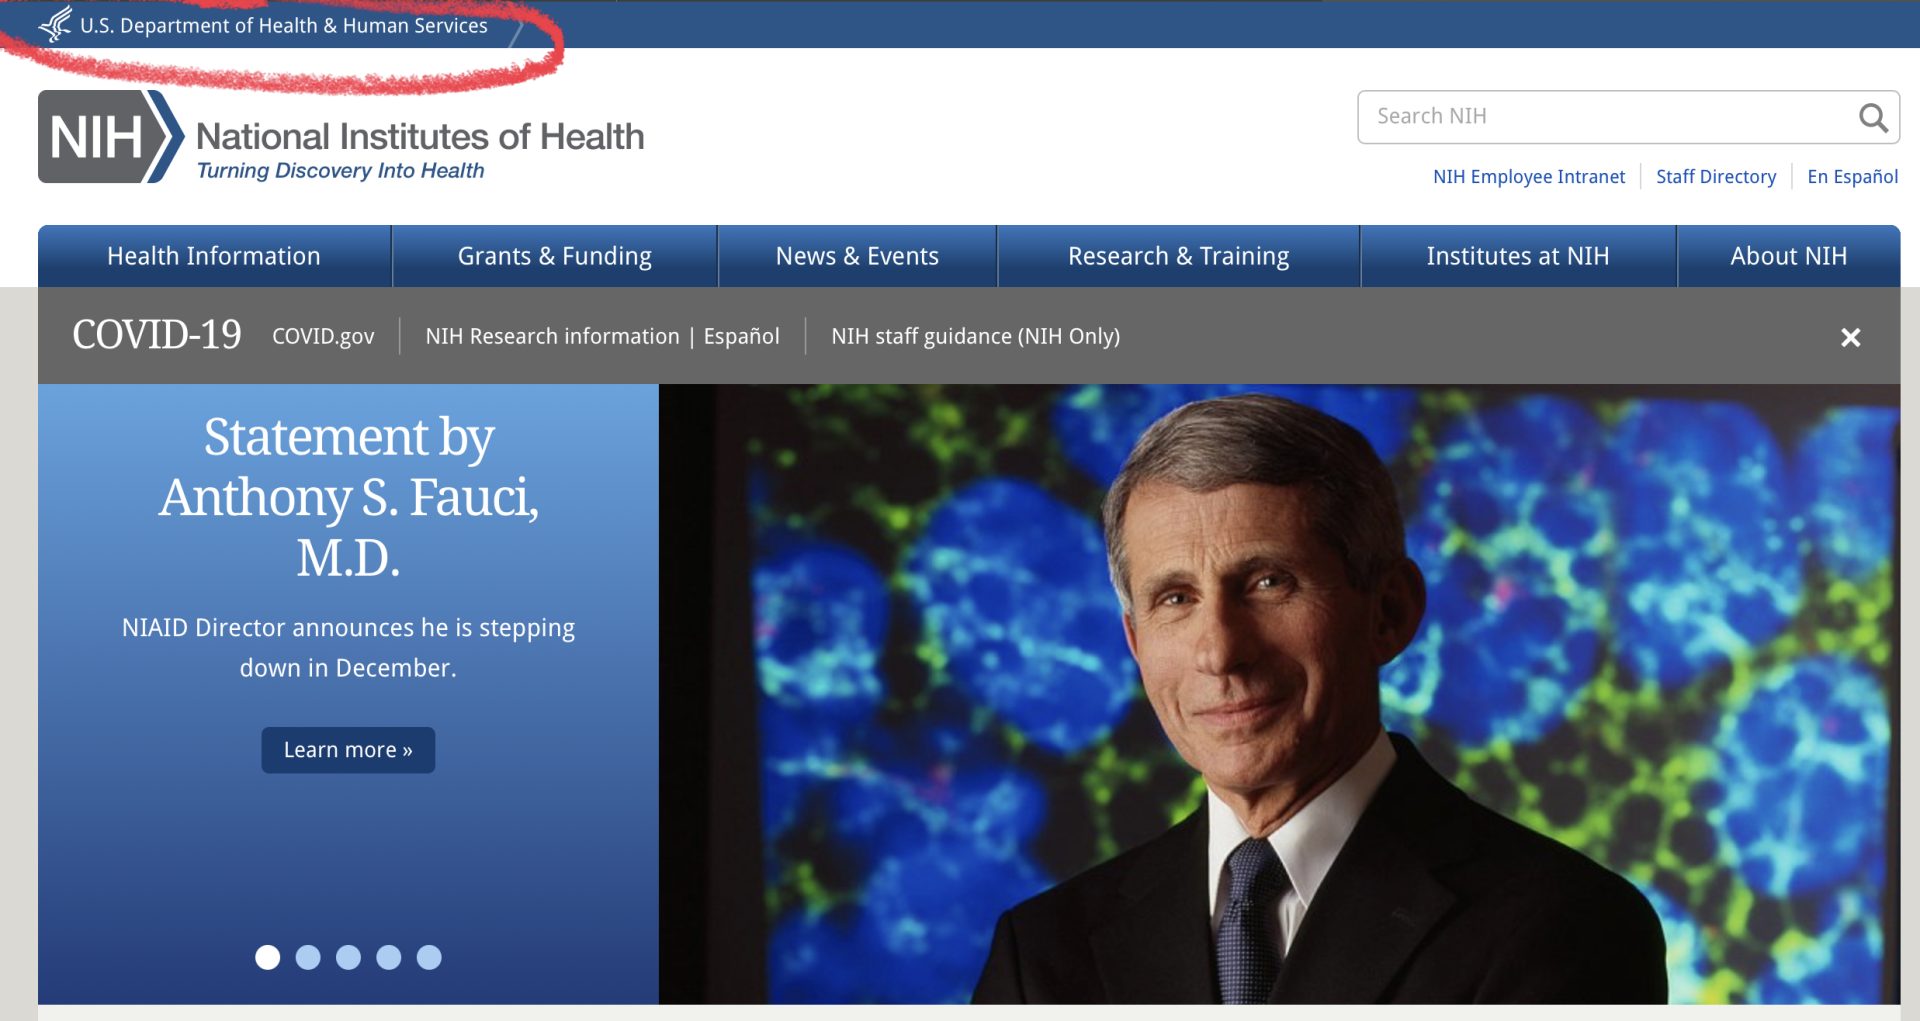Click the Turning Discovery Into Health tagline
The width and height of the screenshot is (1920, 1021).
click(340, 171)
